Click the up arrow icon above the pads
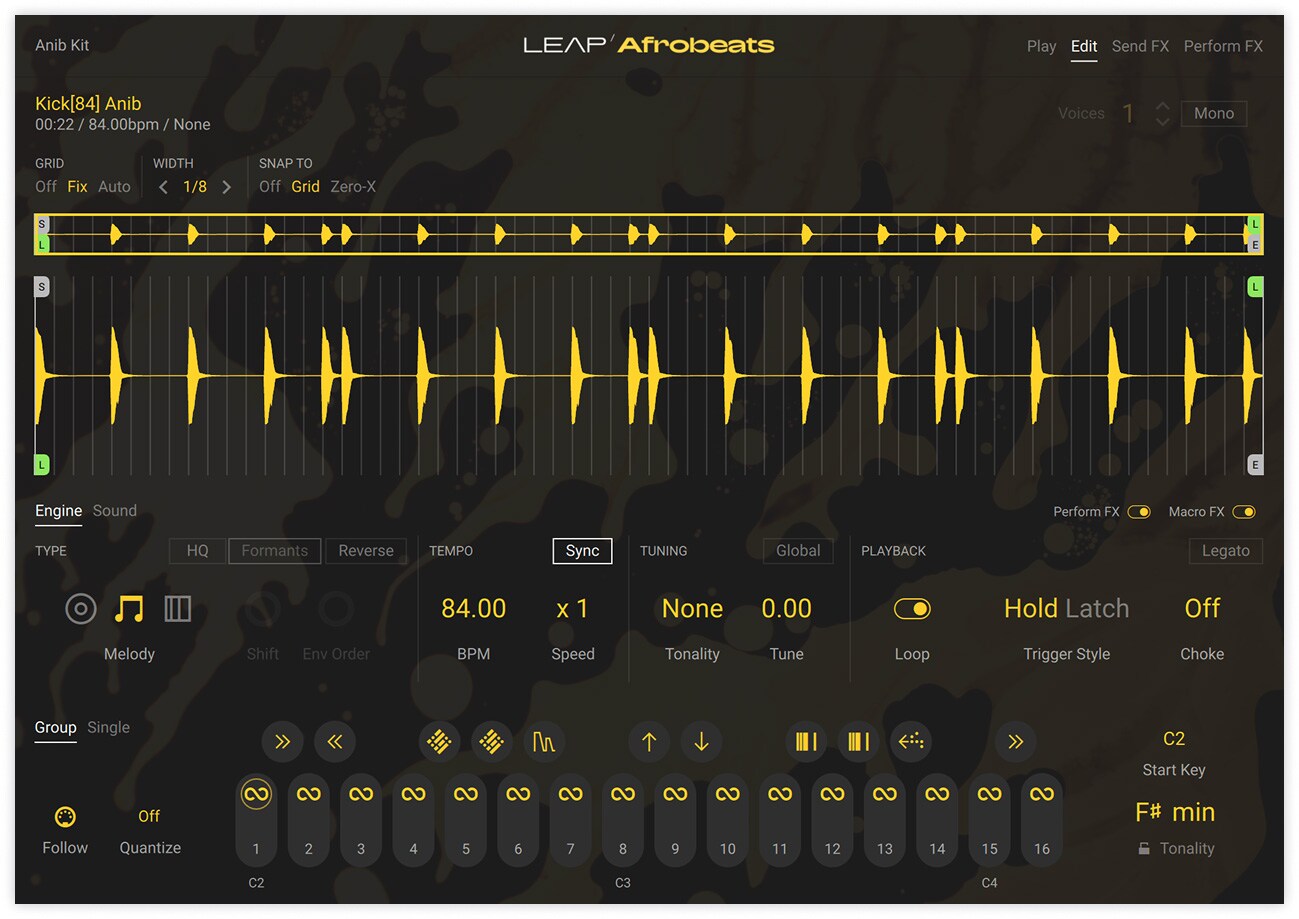Image resolution: width=1299 pixels, height=919 pixels. click(x=649, y=742)
